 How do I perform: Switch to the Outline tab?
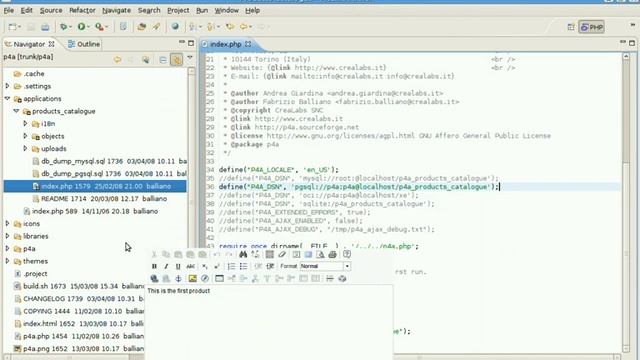tap(84, 44)
